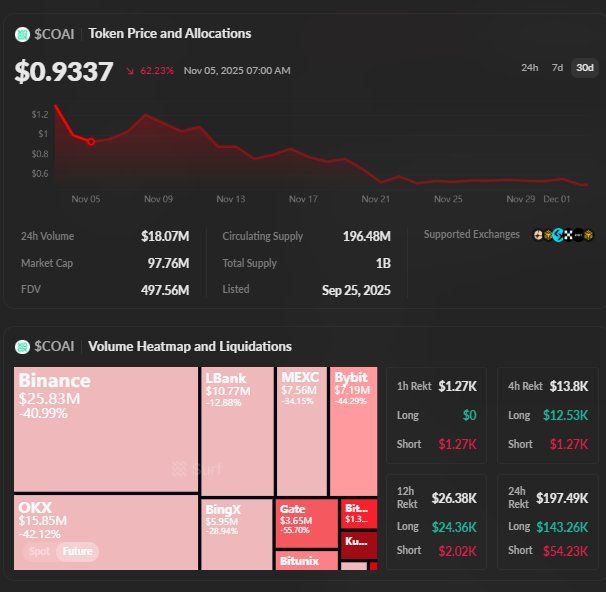Click the FDV value 497.56M
Viewport: 606px width, 592px height.
pos(165,290)
